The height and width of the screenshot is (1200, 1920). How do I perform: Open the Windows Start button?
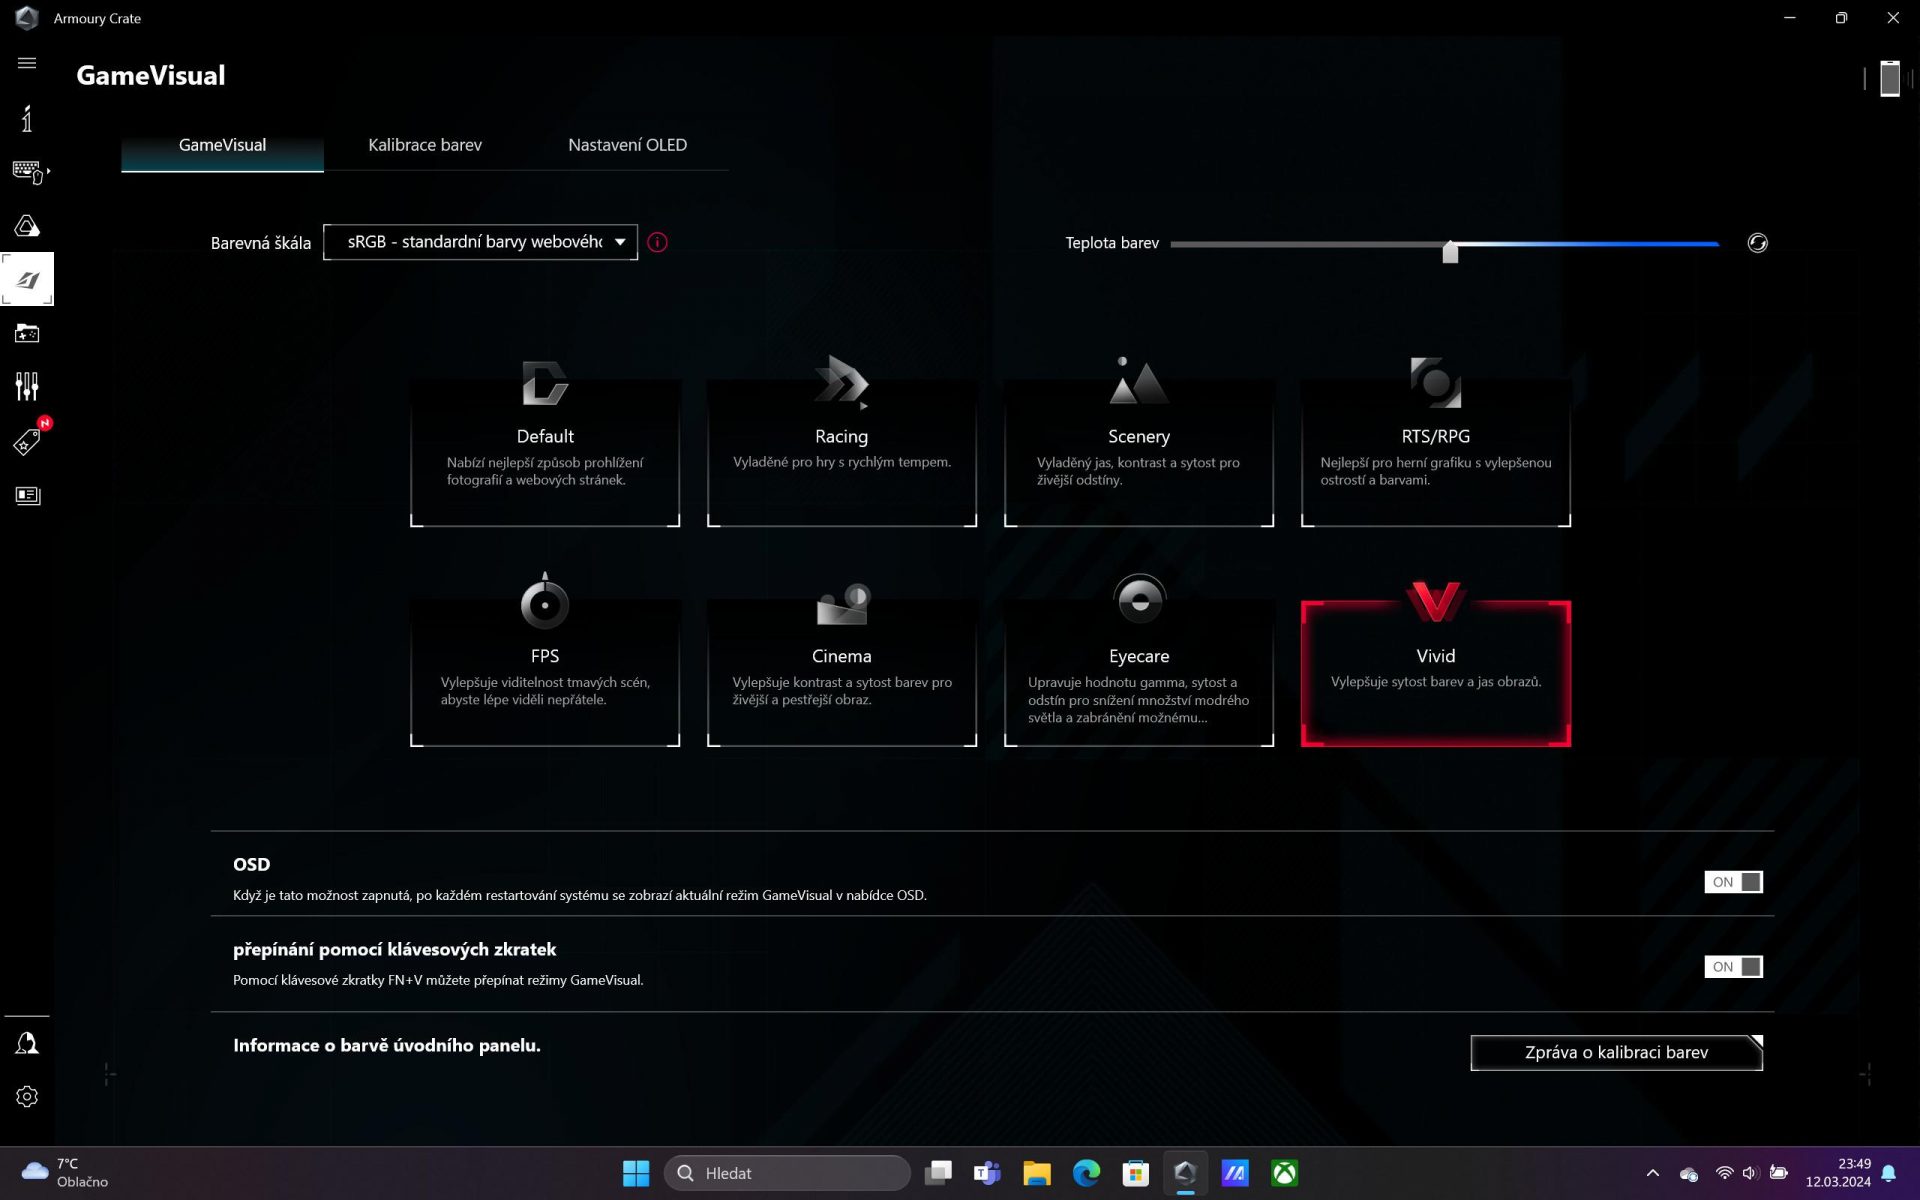(x=636, y=1173)
